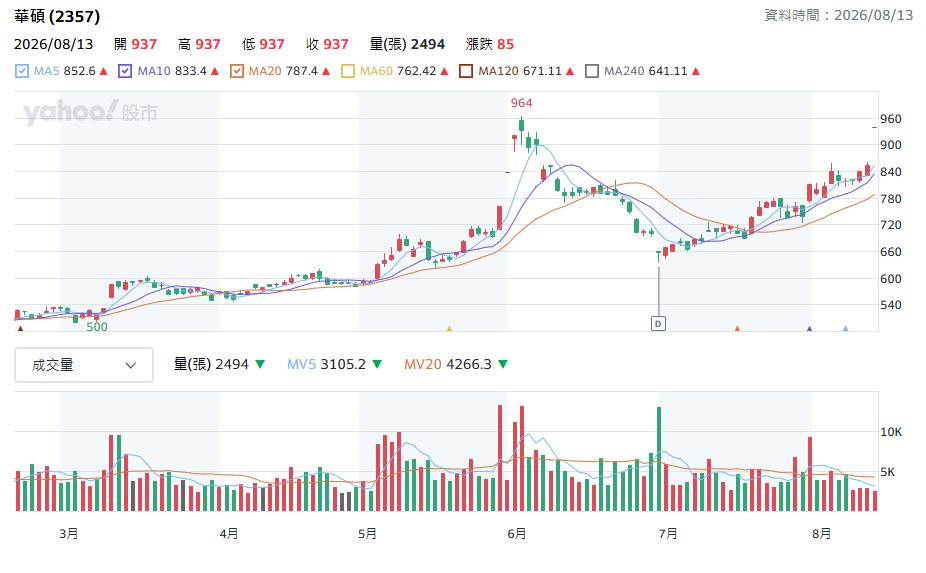Click the green down arrow beside 量(張) 2494
The image size is (926, 573).
[x=259, y=364]
